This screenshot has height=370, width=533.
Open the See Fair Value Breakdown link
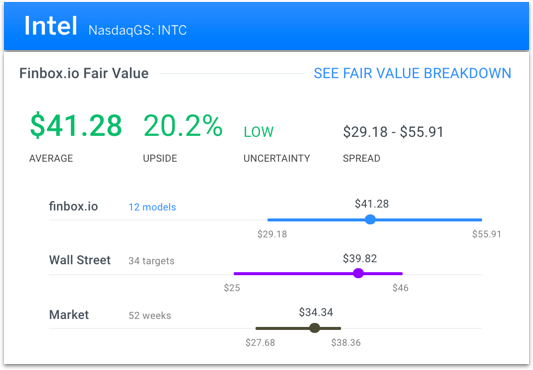pos(412,73)
